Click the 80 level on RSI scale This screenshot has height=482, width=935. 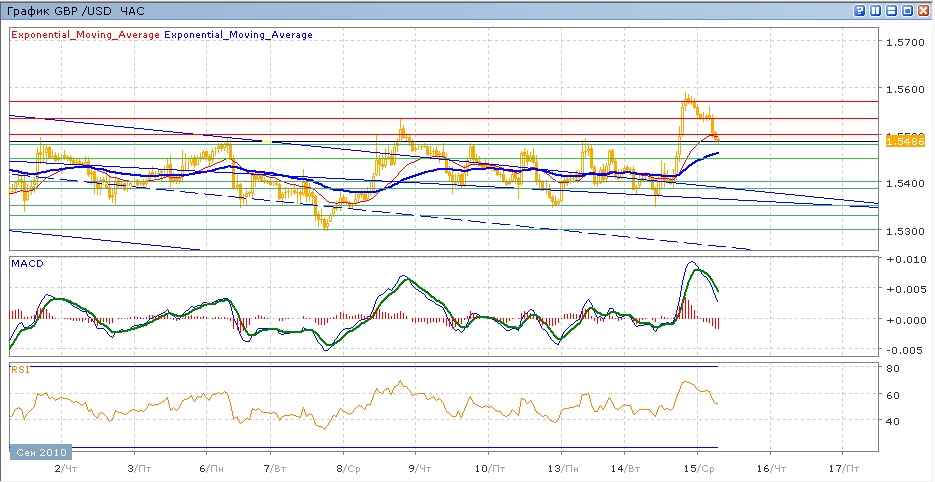(x=893, y=369)
